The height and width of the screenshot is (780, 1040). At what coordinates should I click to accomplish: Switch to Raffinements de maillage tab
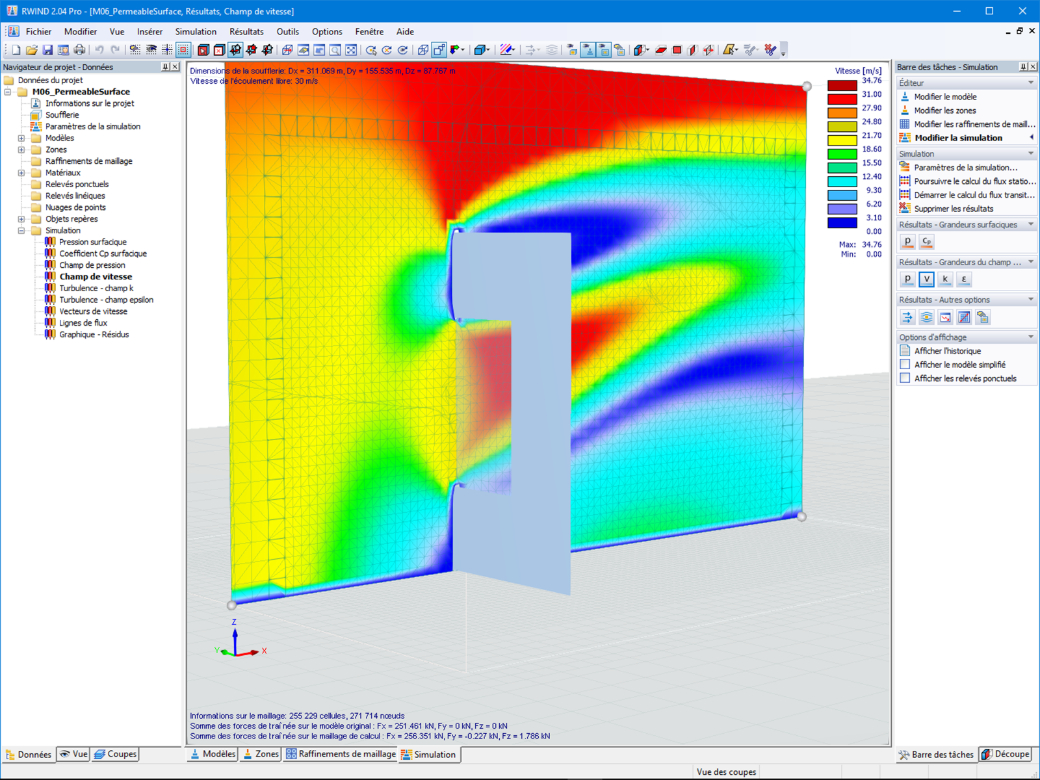341,754
